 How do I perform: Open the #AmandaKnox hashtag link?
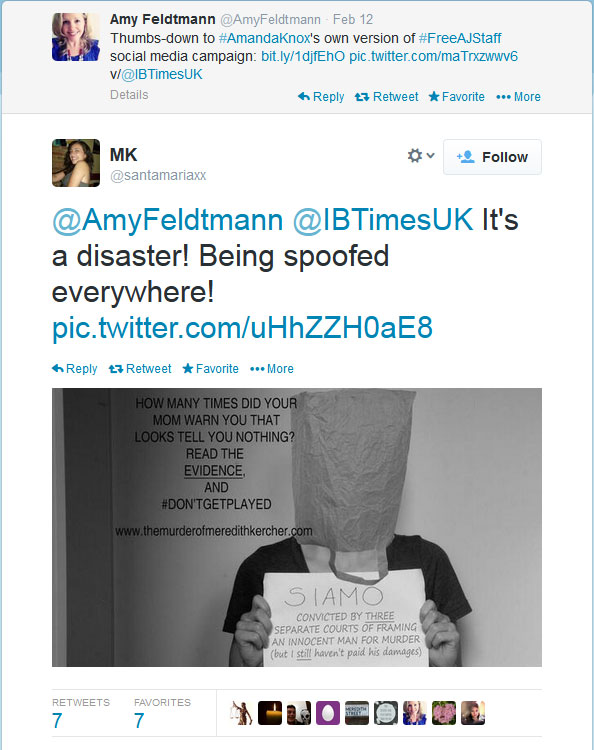(x=264, y=38)
